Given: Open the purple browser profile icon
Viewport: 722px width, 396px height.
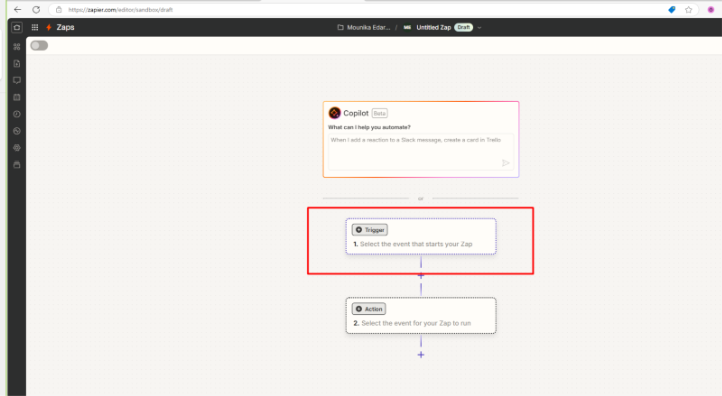Looking at the screenshot, I should pyautogui.click(x=710, y=10).
